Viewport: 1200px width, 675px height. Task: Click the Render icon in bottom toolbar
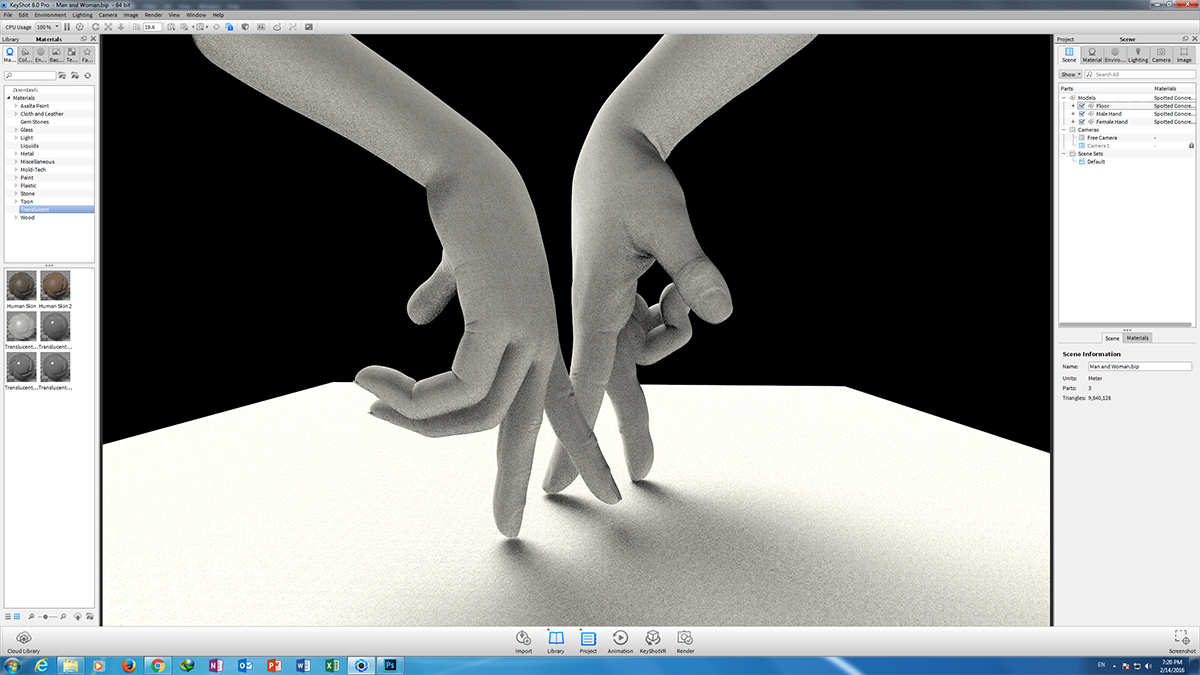(x=685, y=641)
